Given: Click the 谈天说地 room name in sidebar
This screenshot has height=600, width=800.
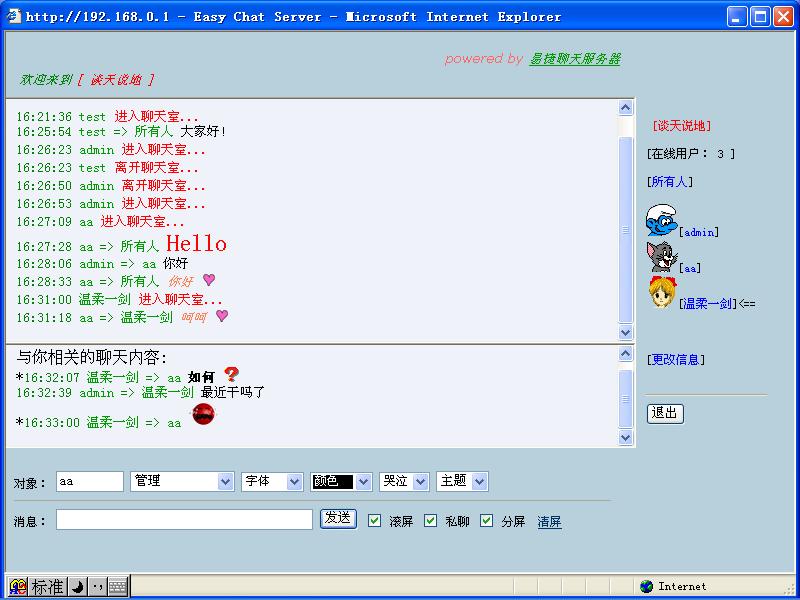Looking at the screenshot, I should tap(682, 126).
